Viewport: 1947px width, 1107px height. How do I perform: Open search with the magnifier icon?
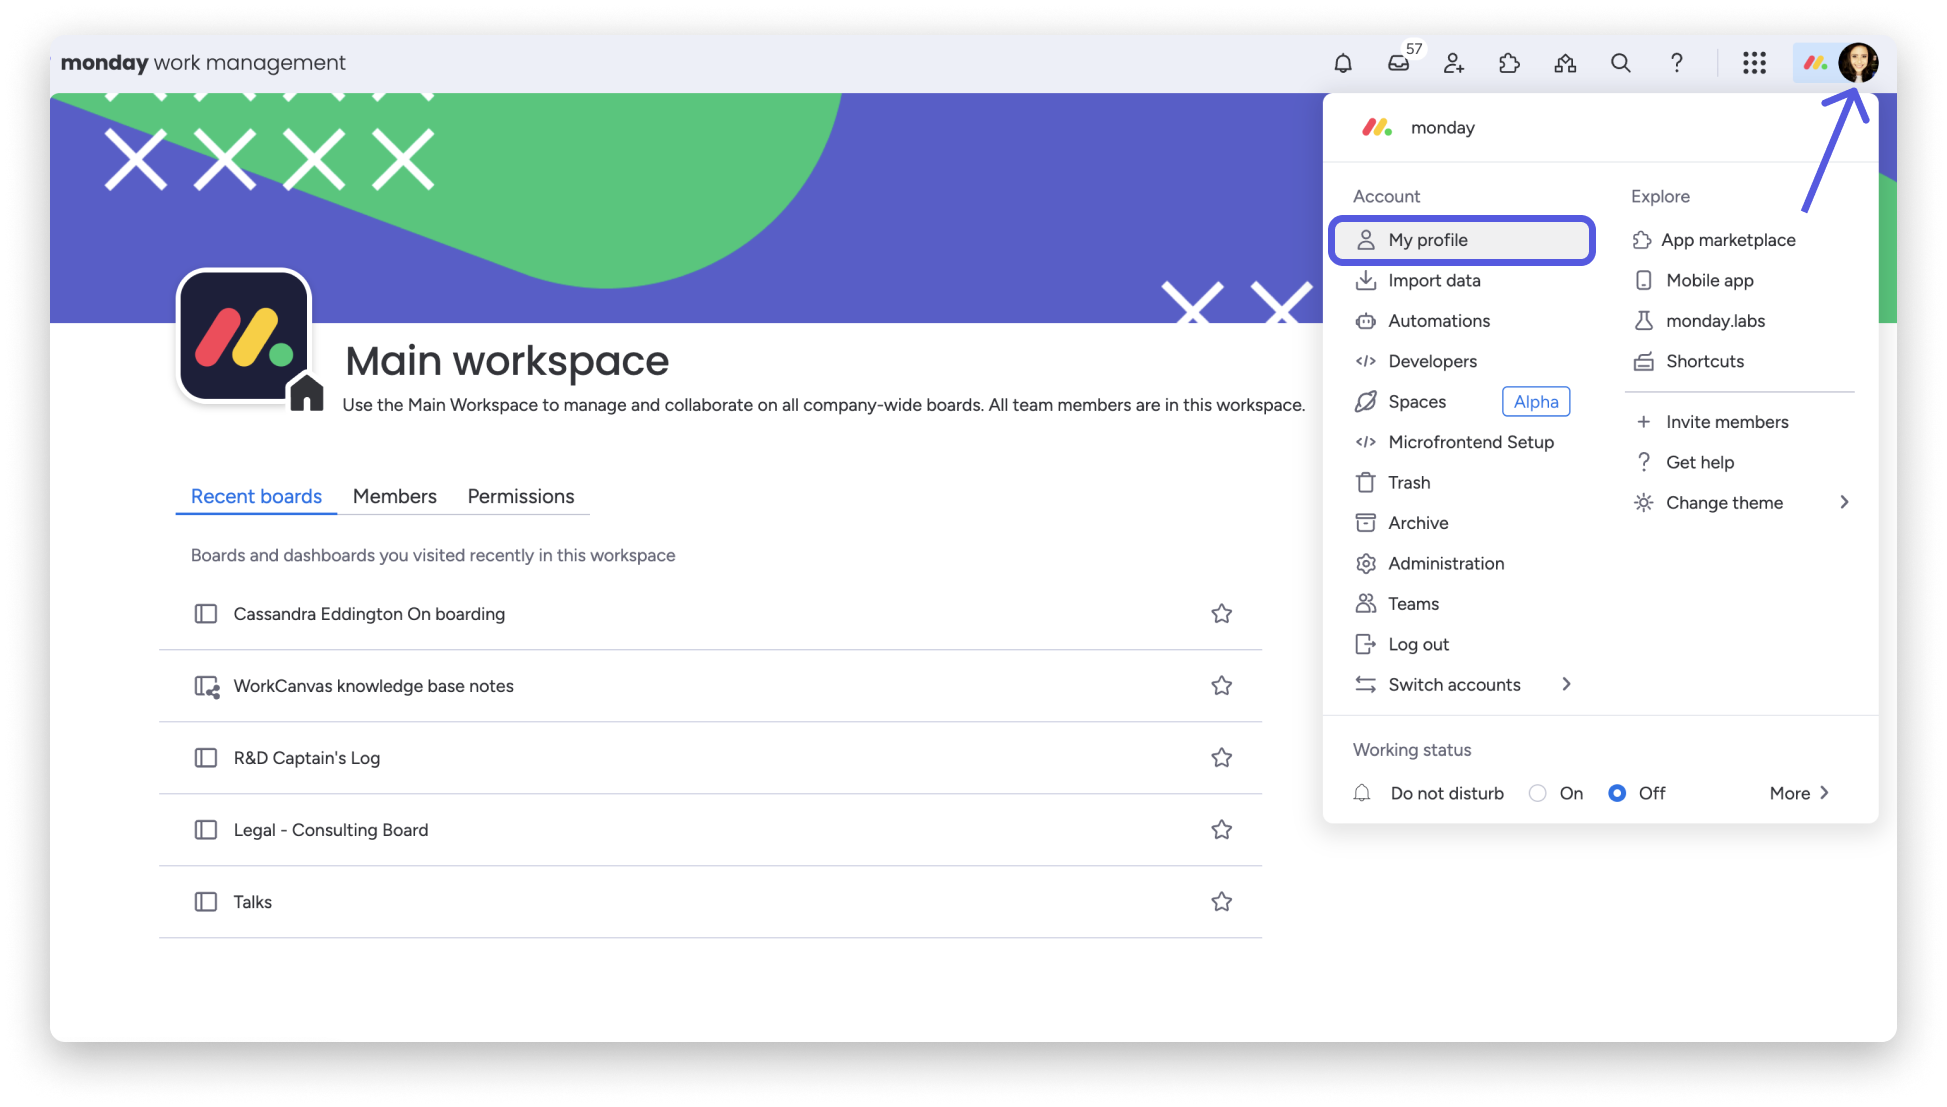click(x=1621, y=63)
